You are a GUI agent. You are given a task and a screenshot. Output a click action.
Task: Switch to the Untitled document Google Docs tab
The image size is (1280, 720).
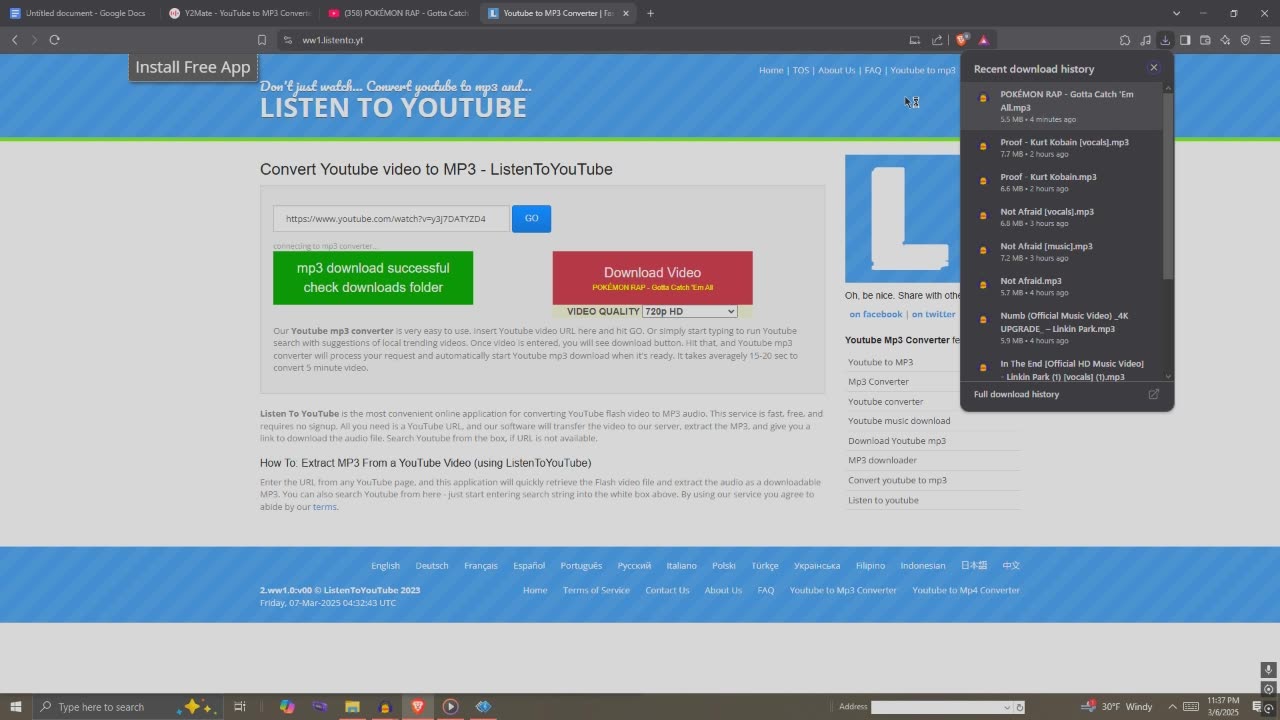point(78,13)
